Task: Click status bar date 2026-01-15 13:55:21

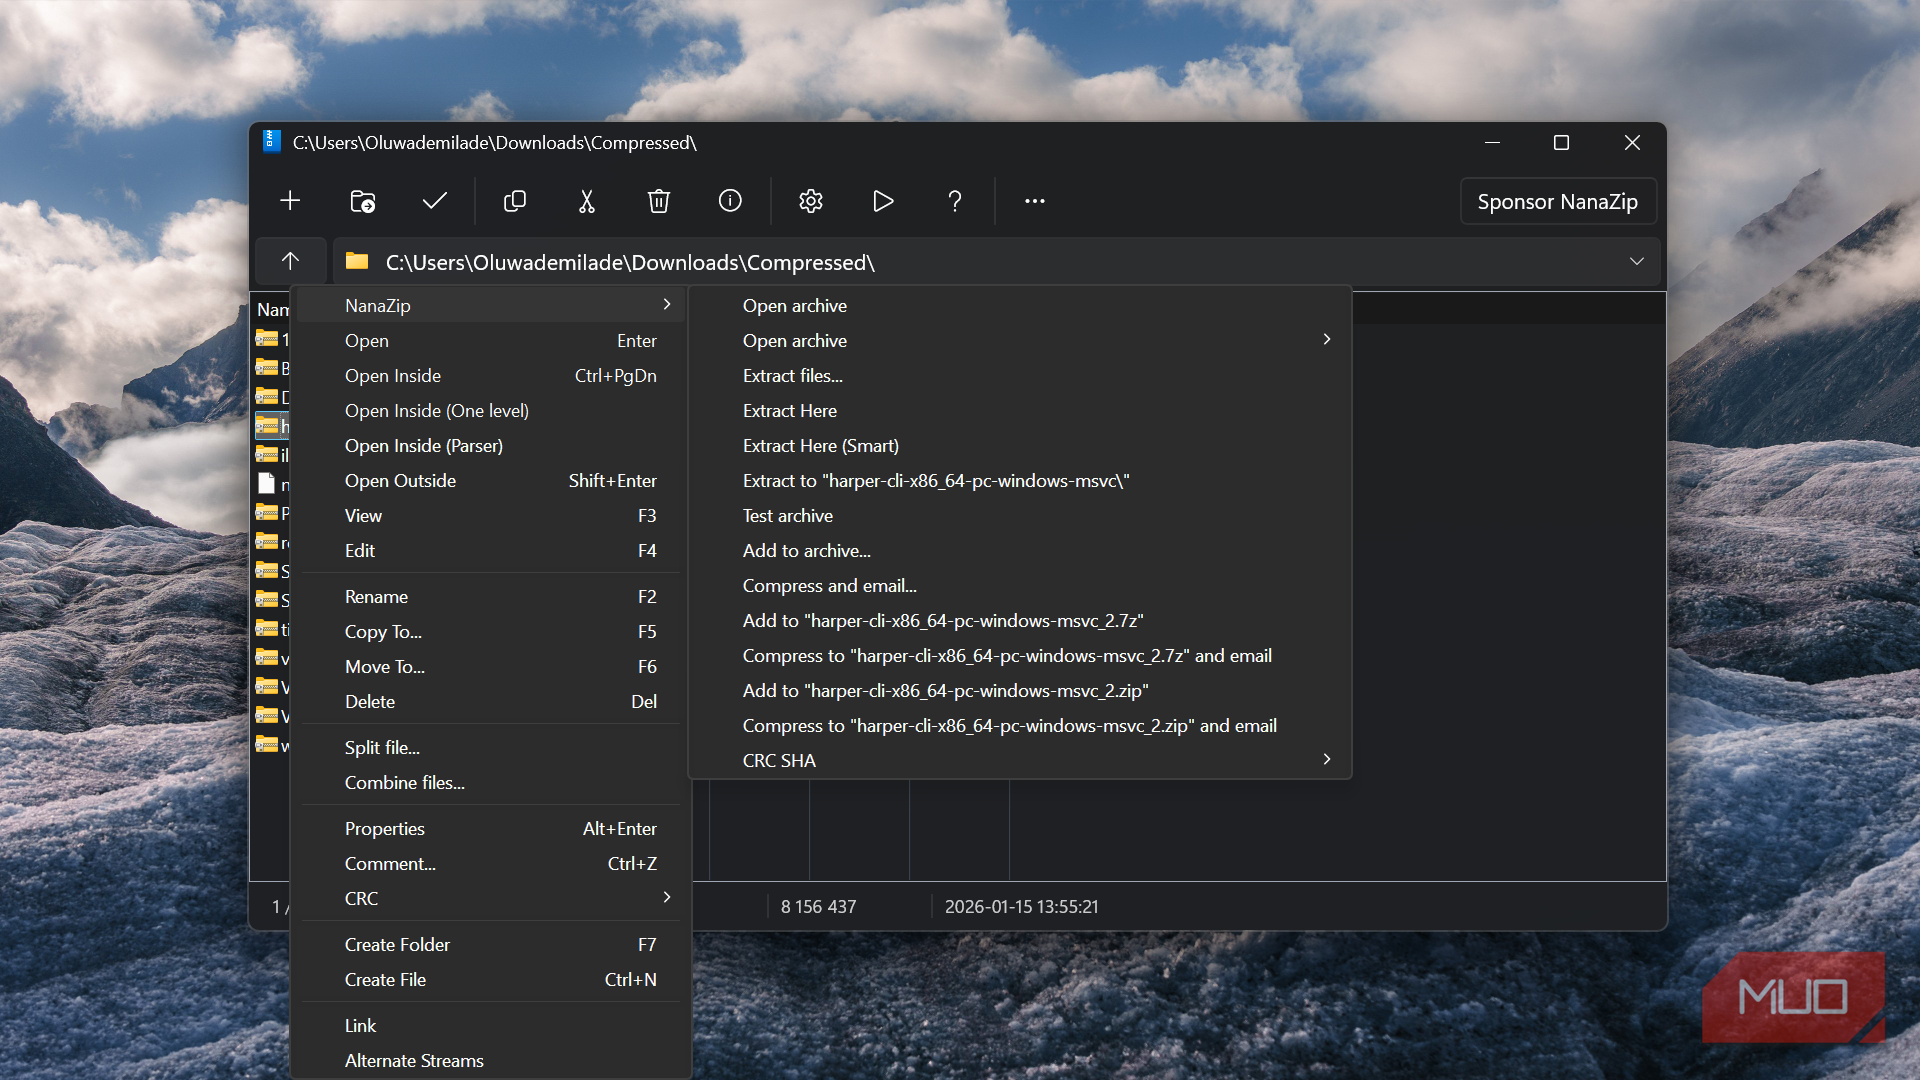Action: (1021, 907)
